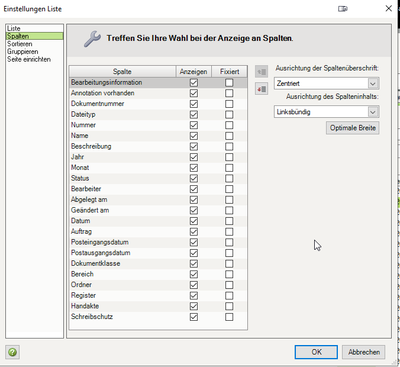Select the Bearbeitungsinformation row name
The height and width of the screenshot is (367, 400).
106,82
